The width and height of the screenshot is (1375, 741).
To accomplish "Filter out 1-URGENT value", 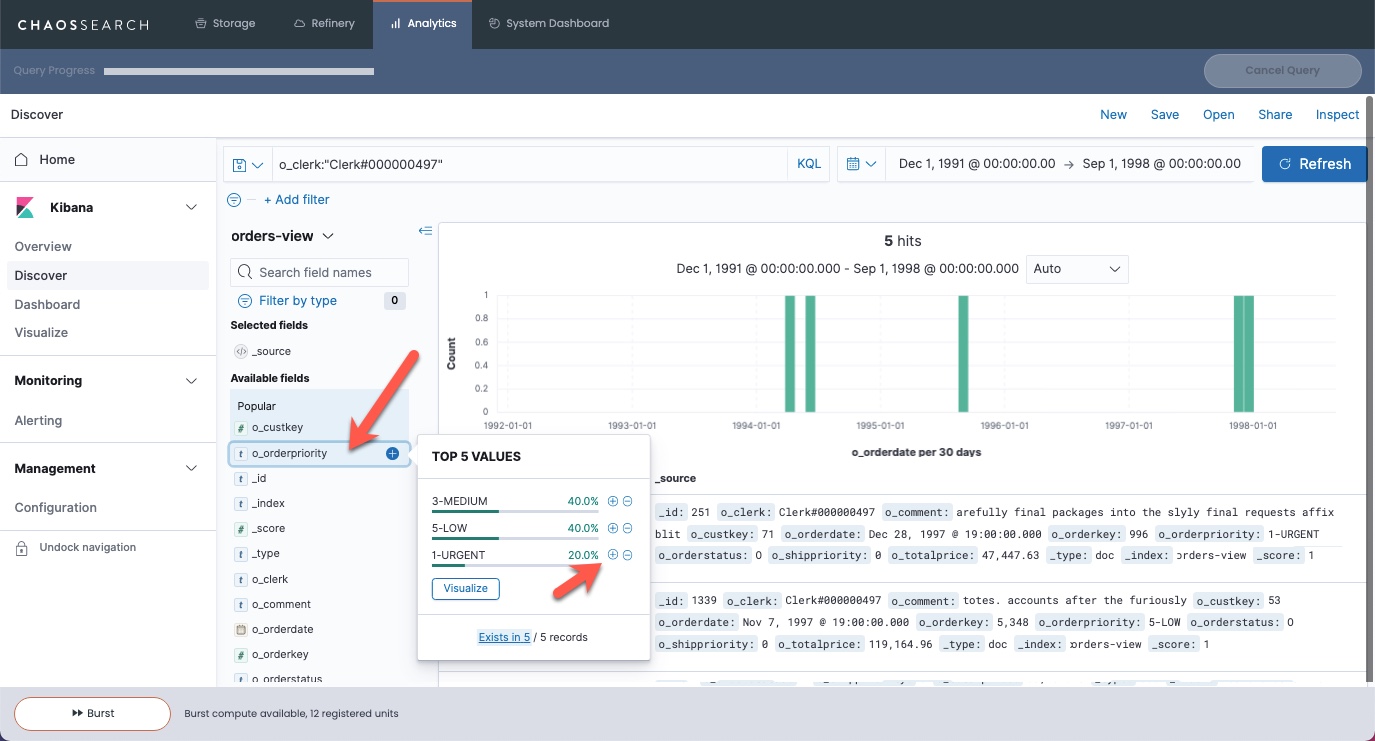I will (x=628, y=555).
